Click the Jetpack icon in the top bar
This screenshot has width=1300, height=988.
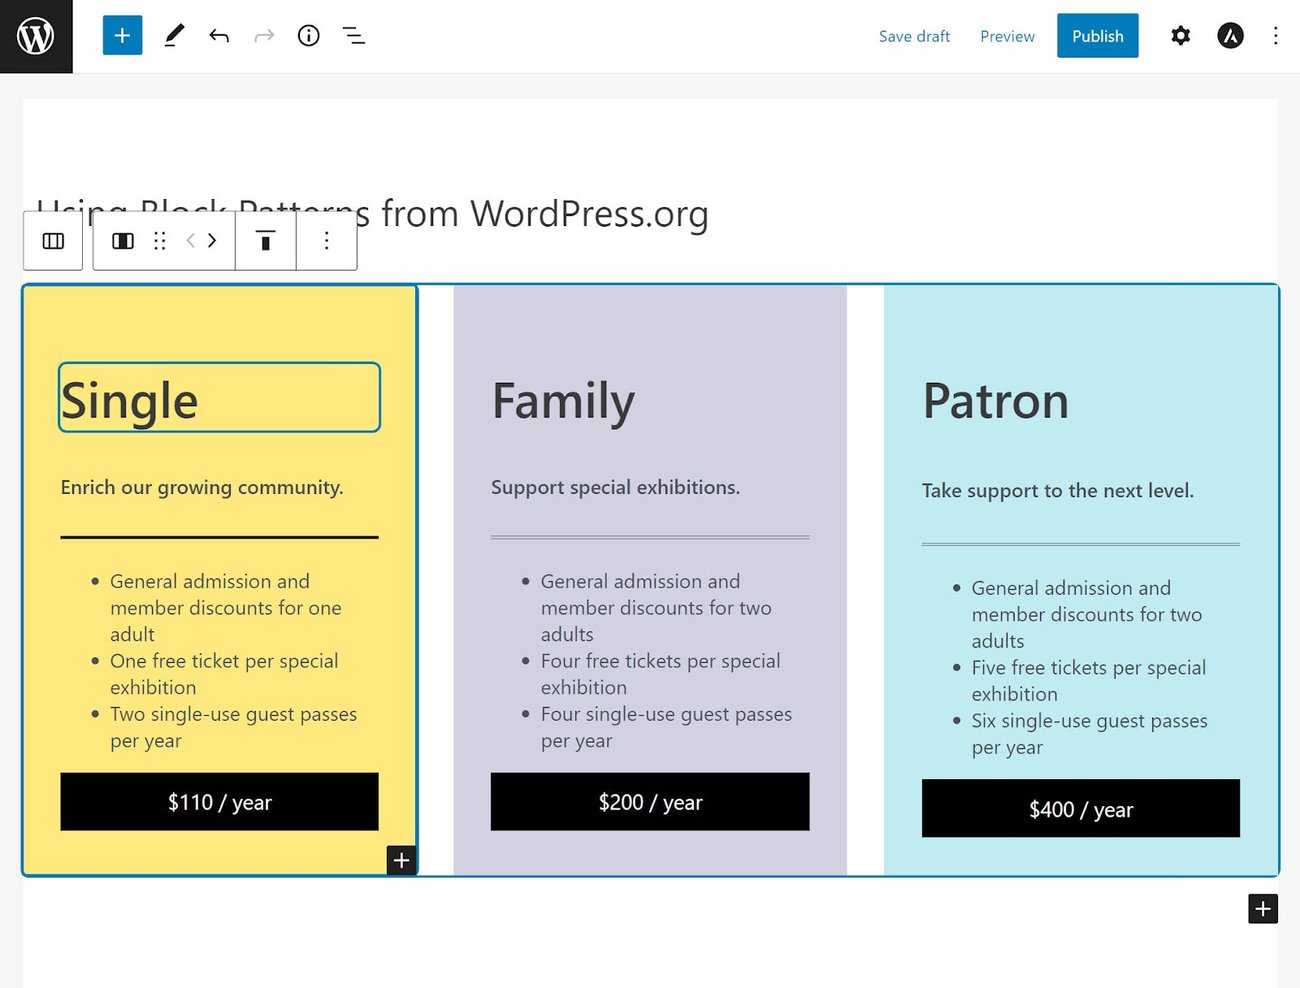point(1230,35)
